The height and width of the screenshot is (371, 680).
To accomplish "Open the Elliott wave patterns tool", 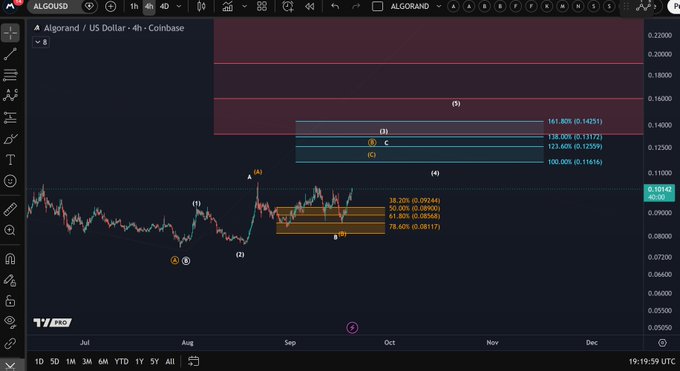I will [10, 95].
